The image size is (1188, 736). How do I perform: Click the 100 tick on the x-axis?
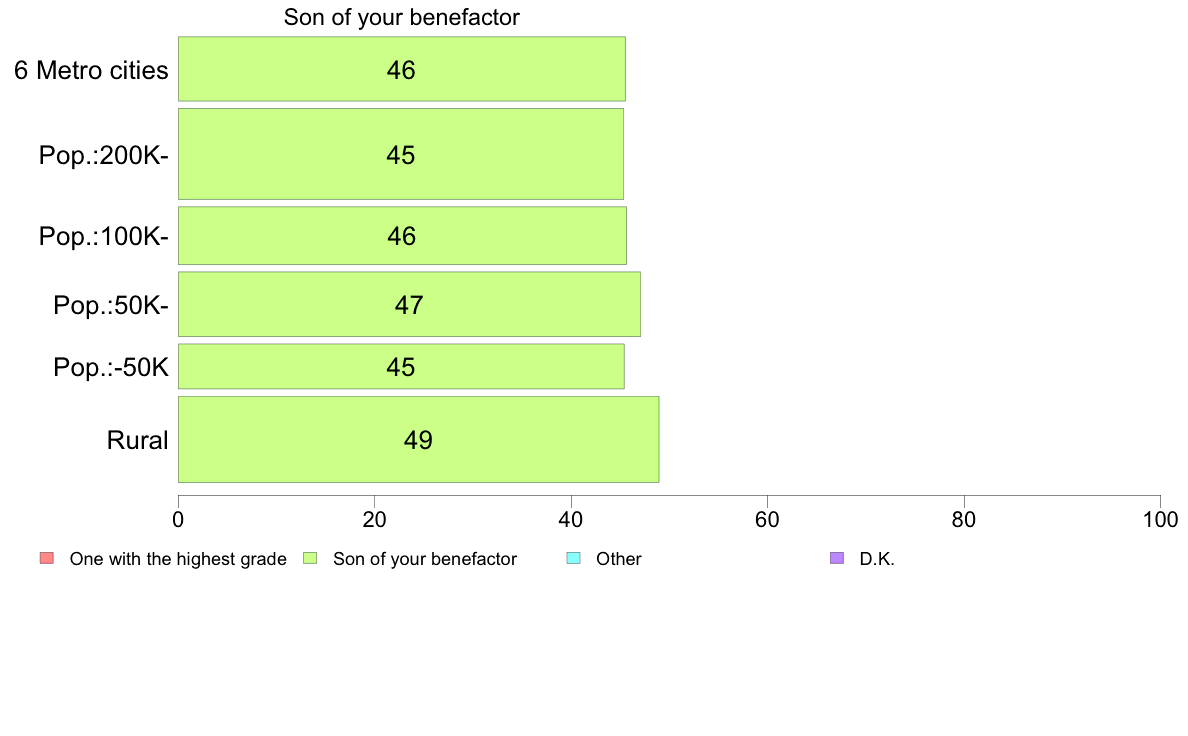coord(1160,519)
